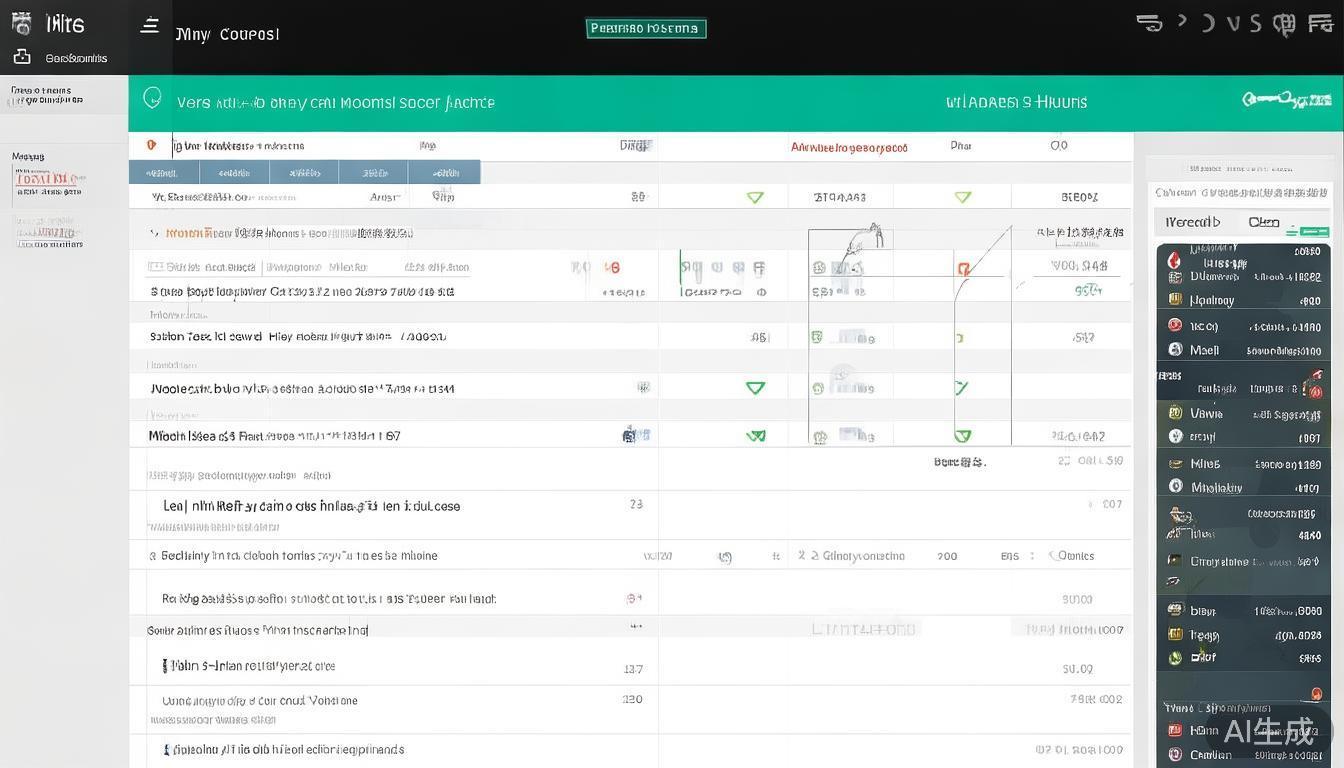This screenshot has height=768, width=1344.
Task: Click the orange shield icon above blue tabs
Action: point(151,145)
